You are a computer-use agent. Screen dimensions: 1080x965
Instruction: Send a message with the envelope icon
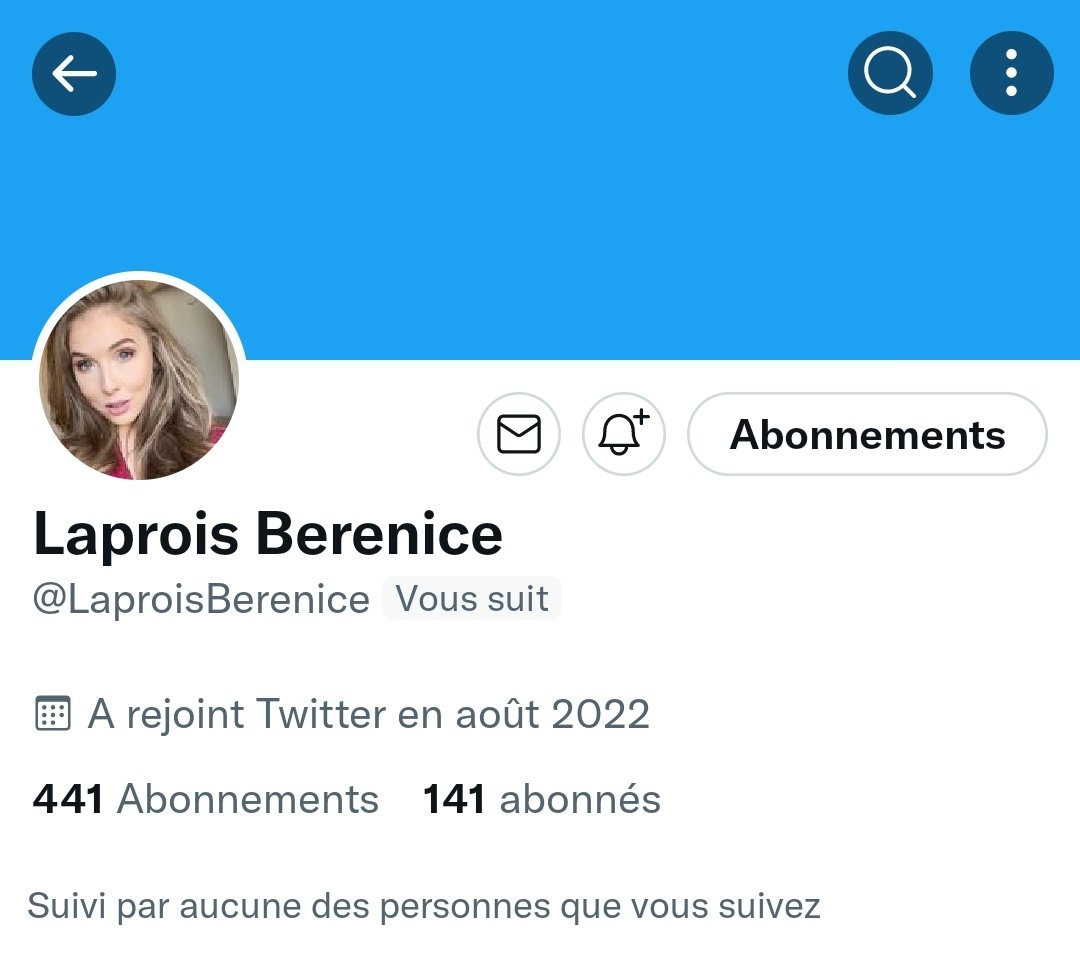pos(519,434)
